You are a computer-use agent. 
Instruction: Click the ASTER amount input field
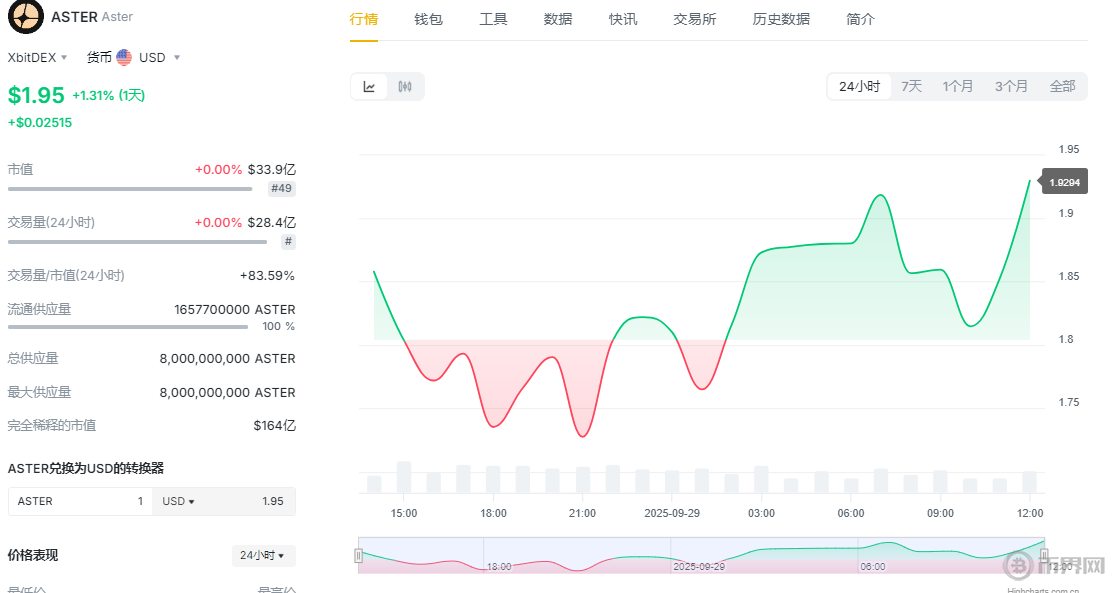point(80,501)
